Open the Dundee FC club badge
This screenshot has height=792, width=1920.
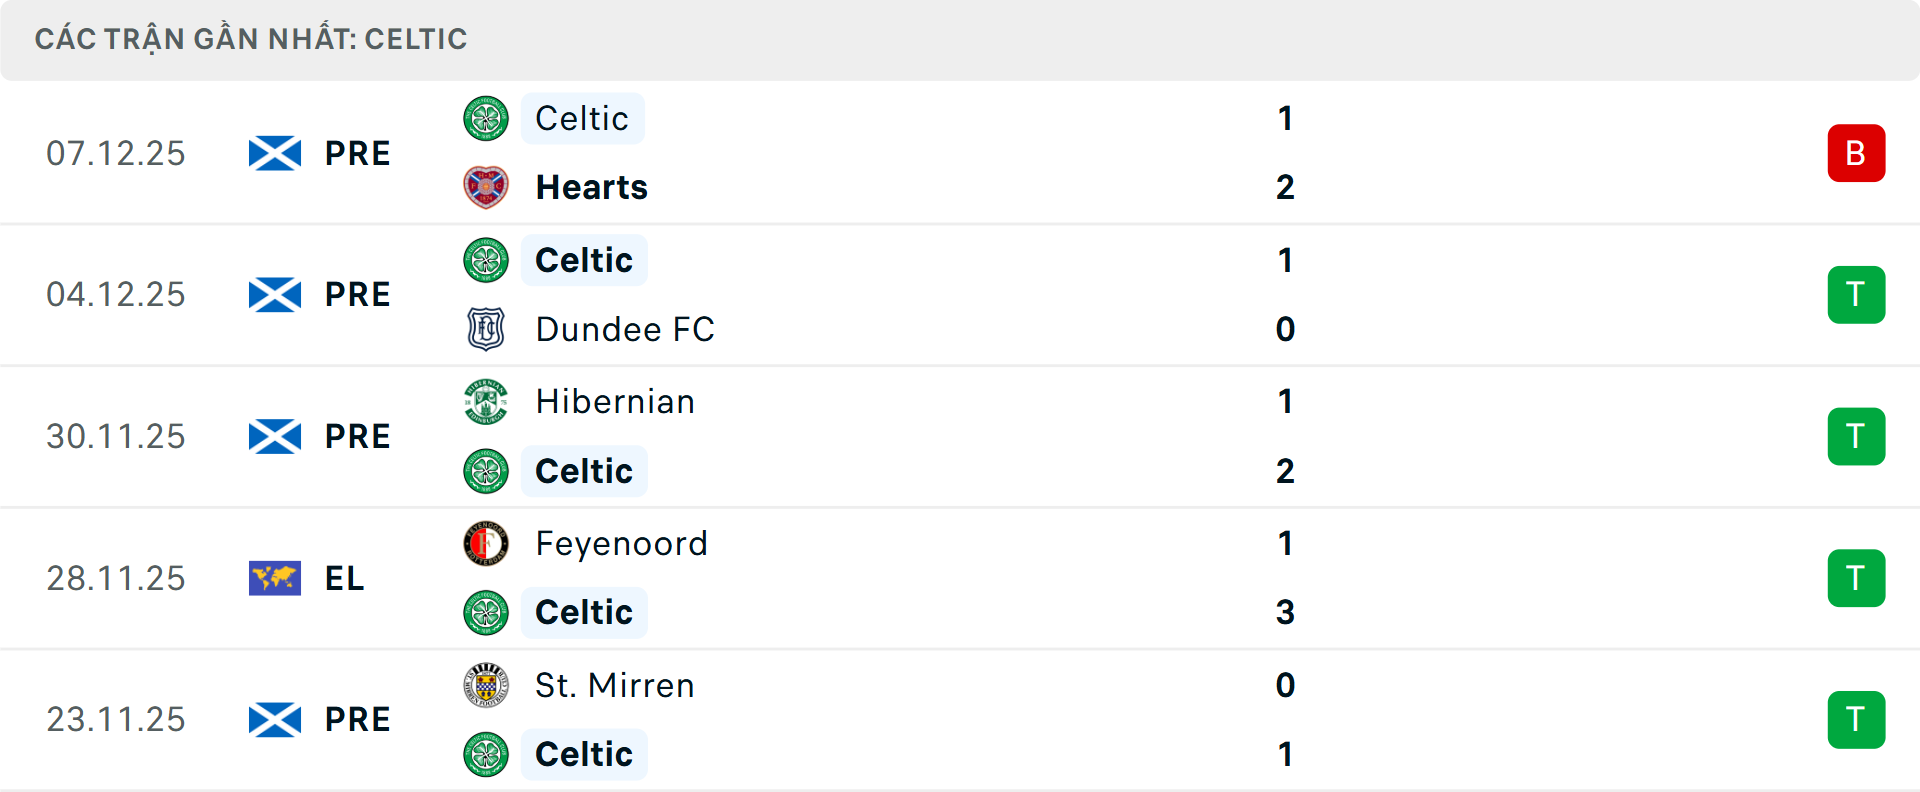(x=485, y=329)
